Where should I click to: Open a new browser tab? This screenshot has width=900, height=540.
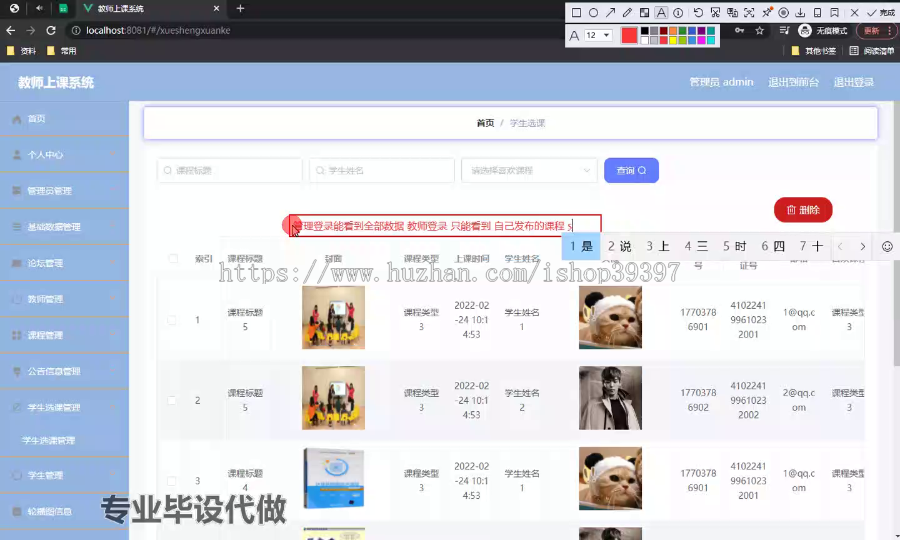[240, 8]
